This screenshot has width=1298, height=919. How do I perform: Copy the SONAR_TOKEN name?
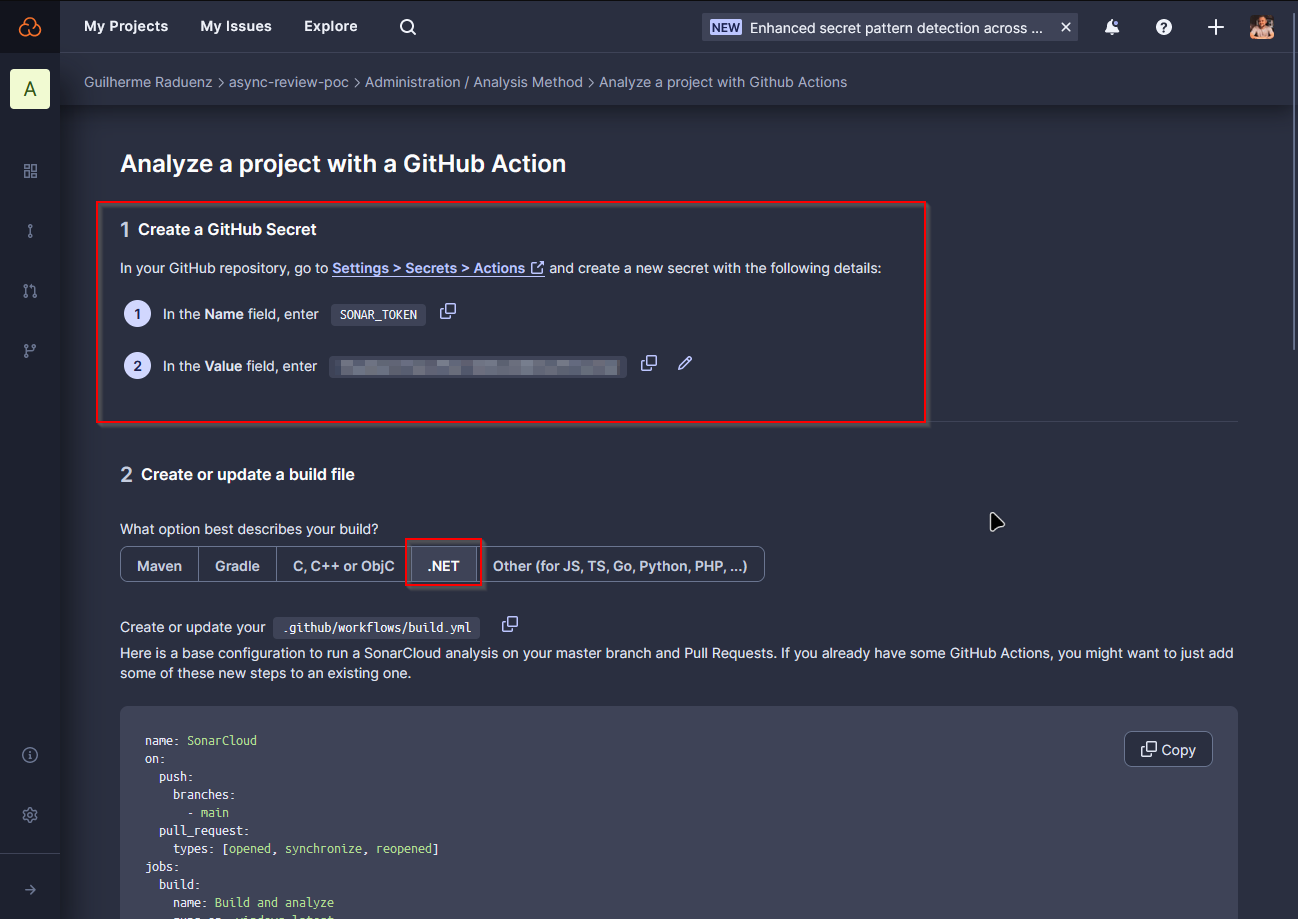tap(448, 311)
